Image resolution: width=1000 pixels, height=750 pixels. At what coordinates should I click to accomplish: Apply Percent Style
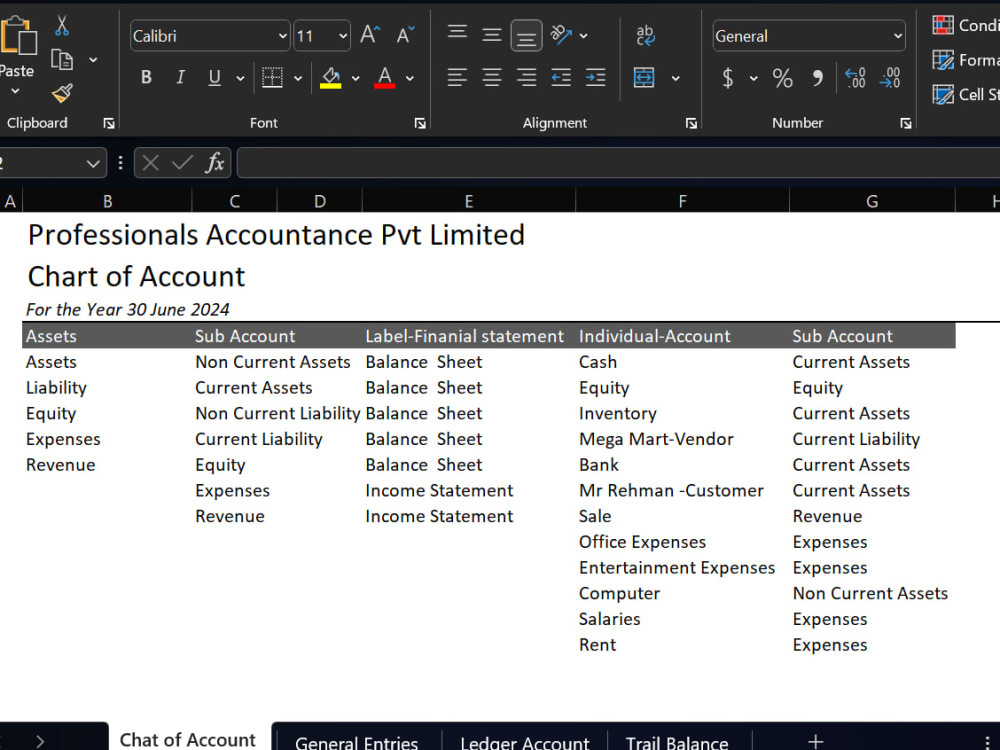coord(783,78)
